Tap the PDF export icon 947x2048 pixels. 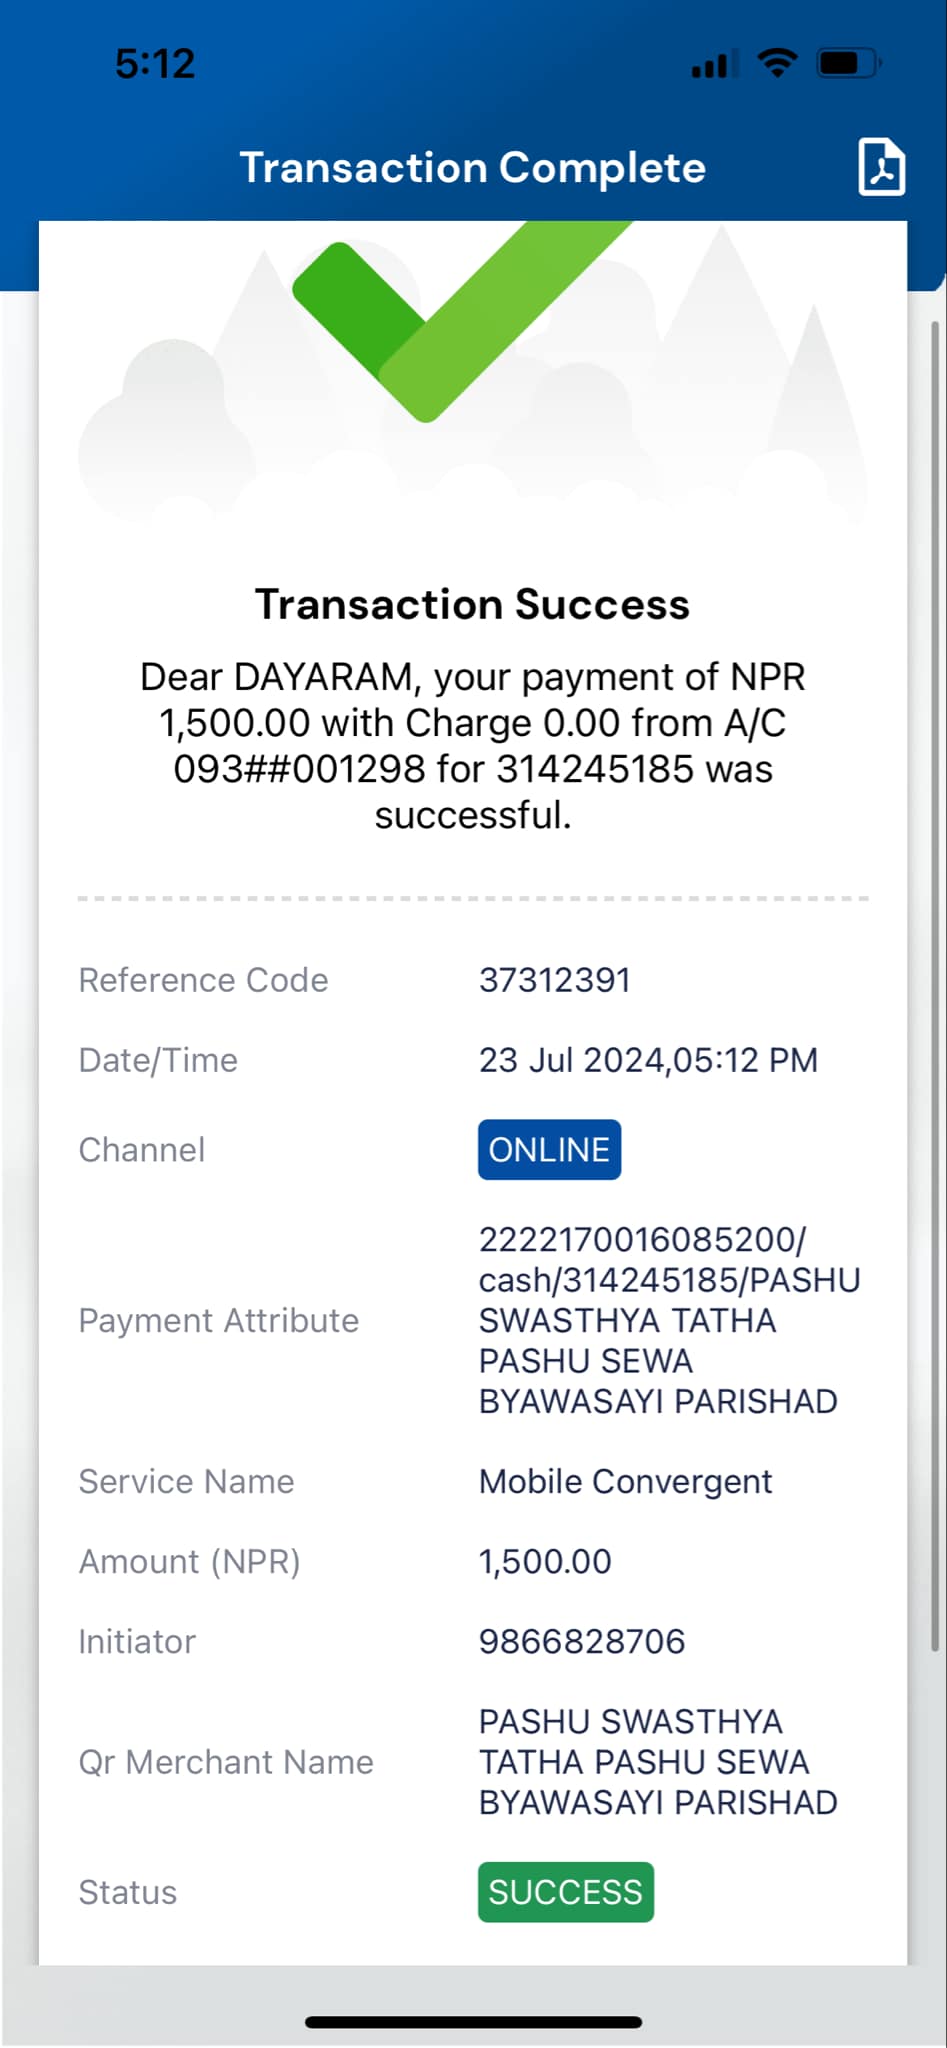[x=881, y=167]
